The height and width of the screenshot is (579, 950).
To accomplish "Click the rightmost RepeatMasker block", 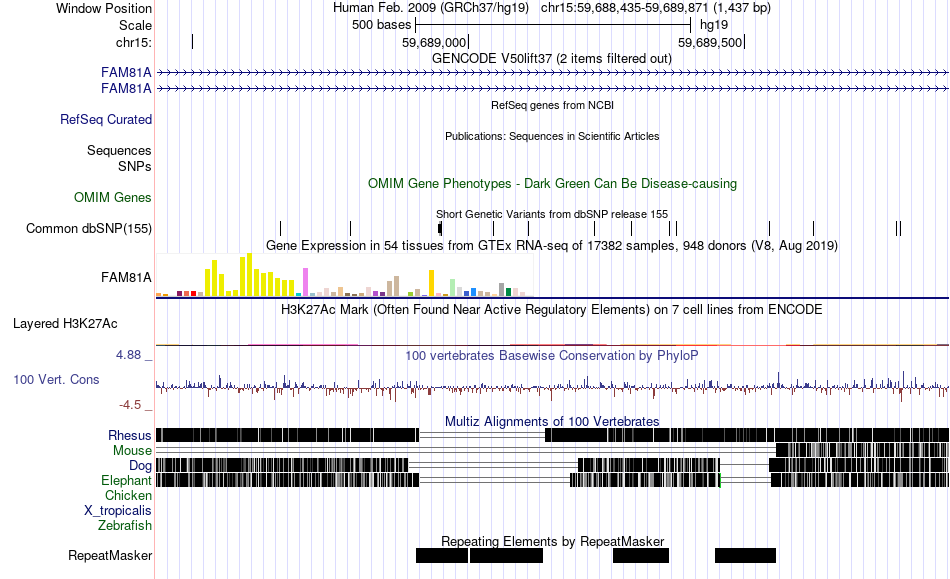I will click(x=745, y=555).
